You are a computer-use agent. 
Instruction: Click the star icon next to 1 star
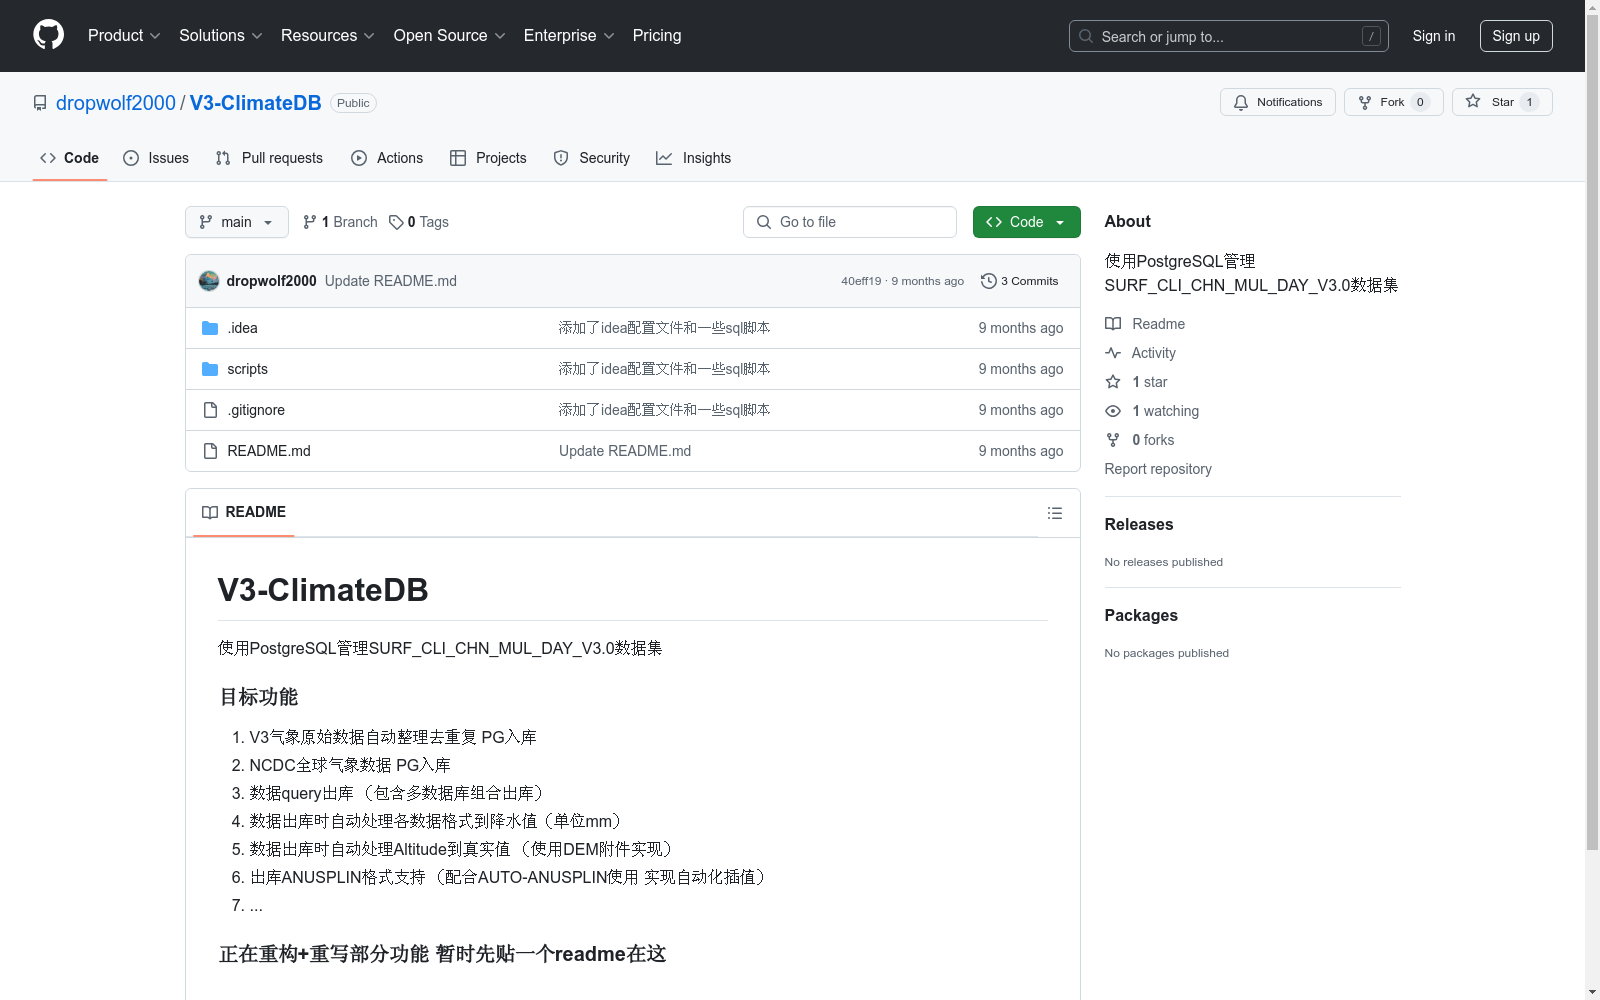tap(1113, 382)
